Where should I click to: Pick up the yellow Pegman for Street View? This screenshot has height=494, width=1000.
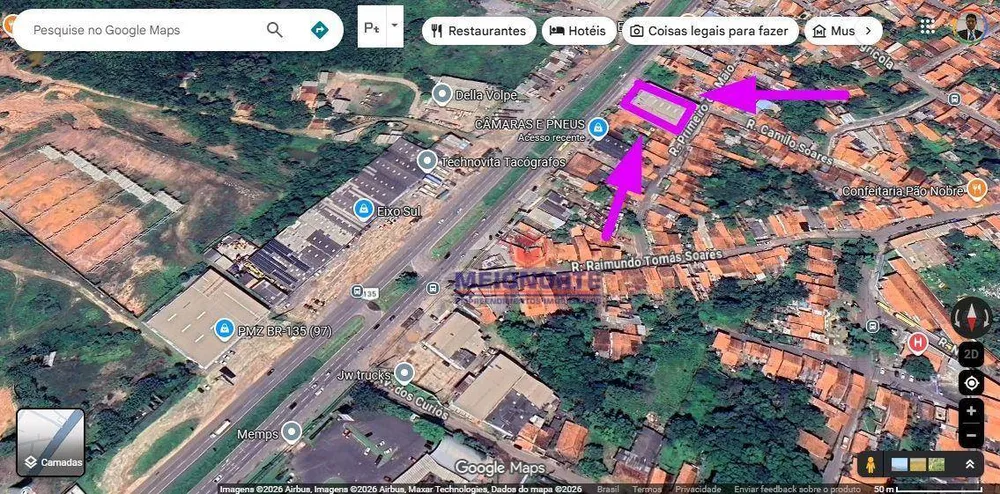(870, 465)
